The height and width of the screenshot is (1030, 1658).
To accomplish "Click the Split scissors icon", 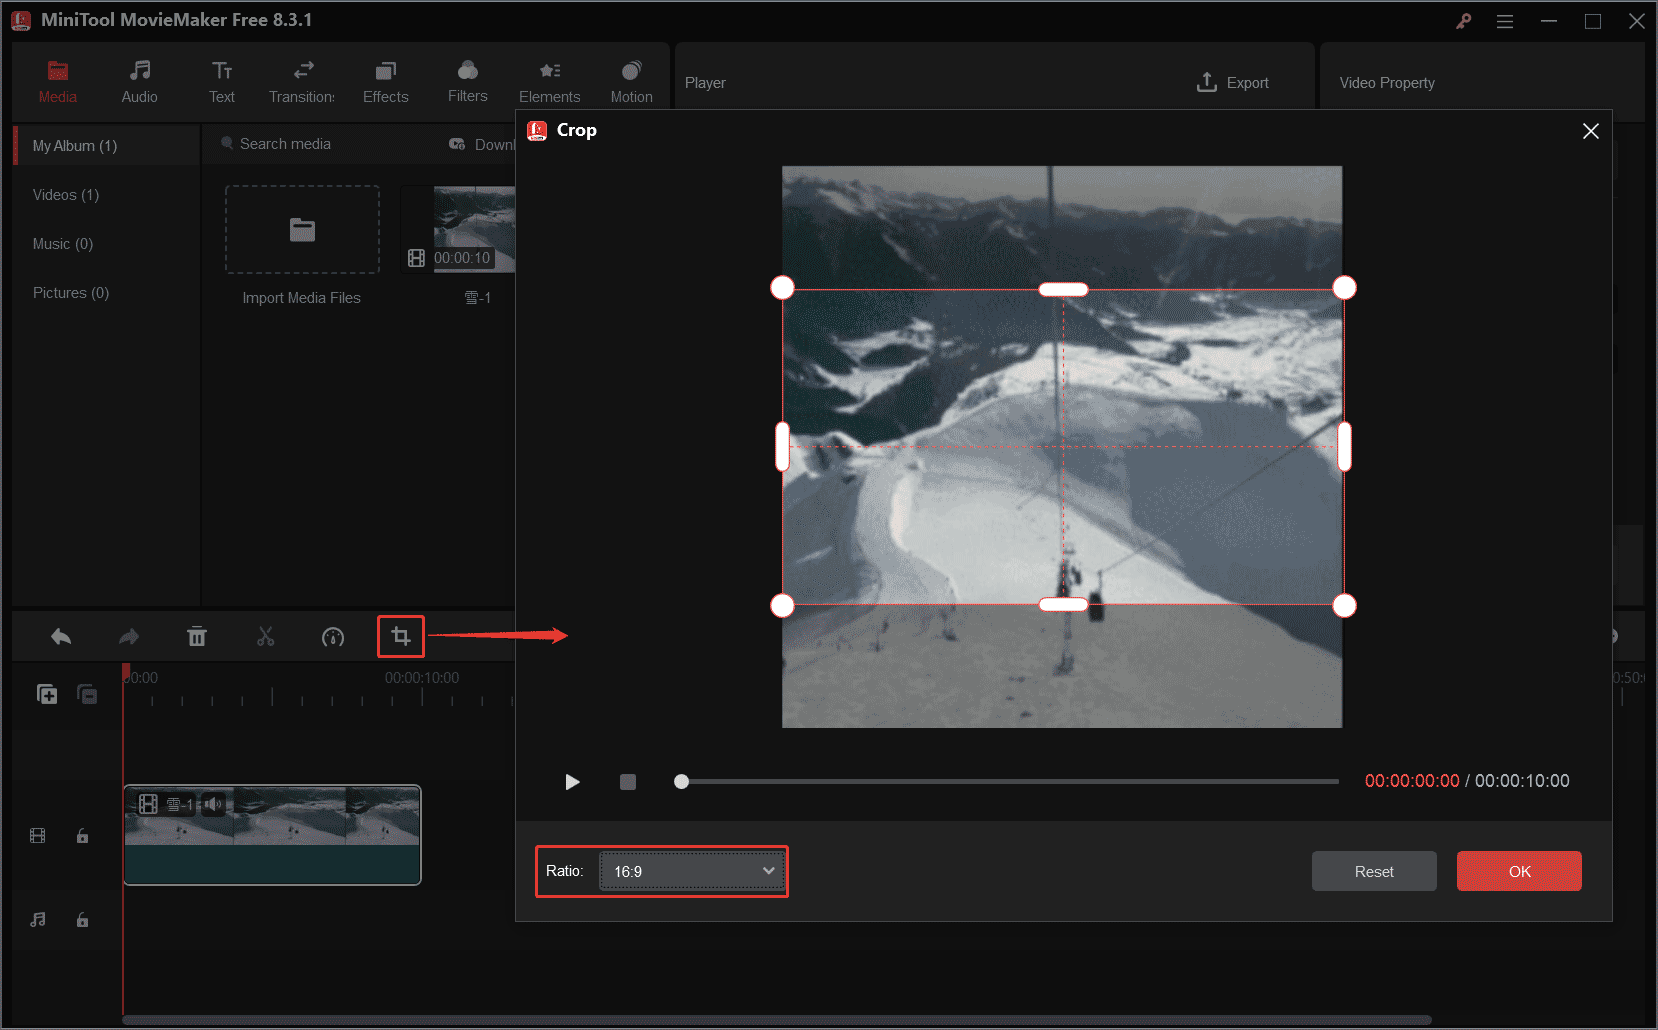I will click(265, 637).
